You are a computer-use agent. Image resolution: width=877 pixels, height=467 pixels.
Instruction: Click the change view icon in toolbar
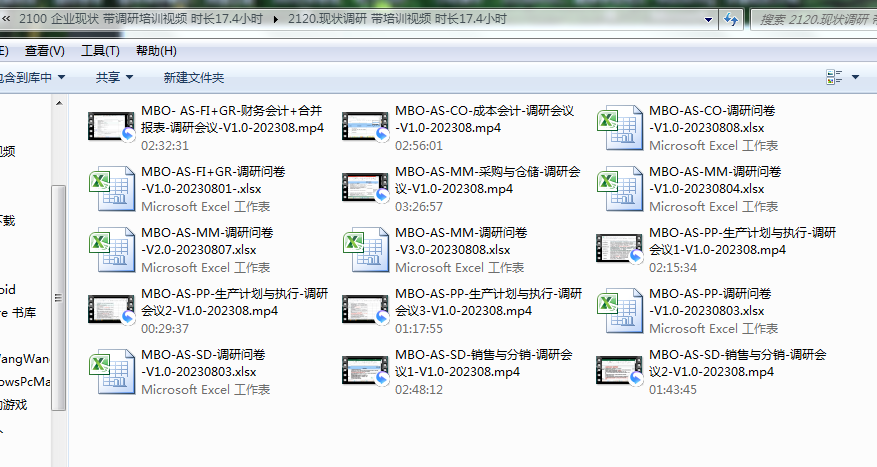[833, 77]
